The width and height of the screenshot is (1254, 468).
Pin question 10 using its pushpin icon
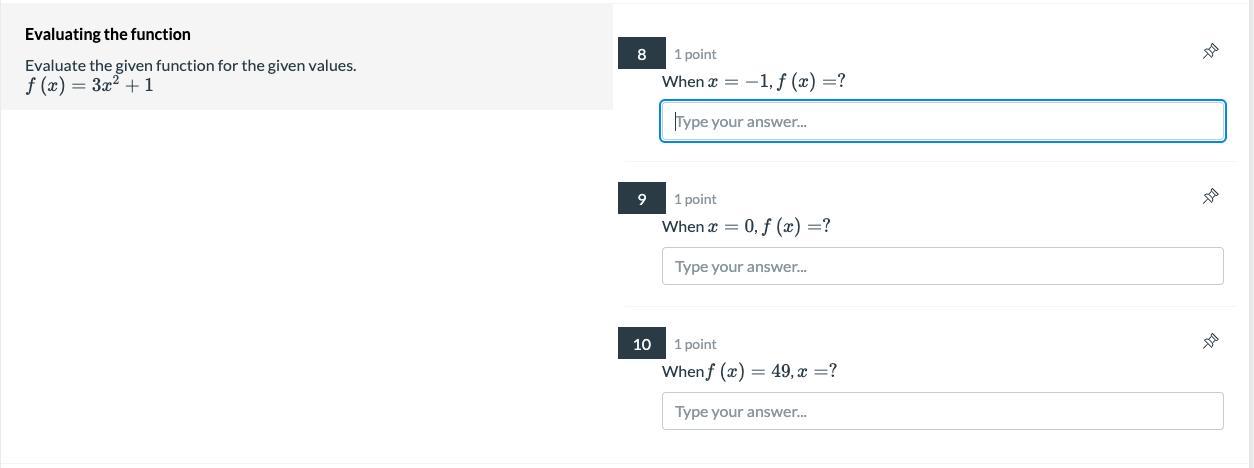coord(1210,341)
